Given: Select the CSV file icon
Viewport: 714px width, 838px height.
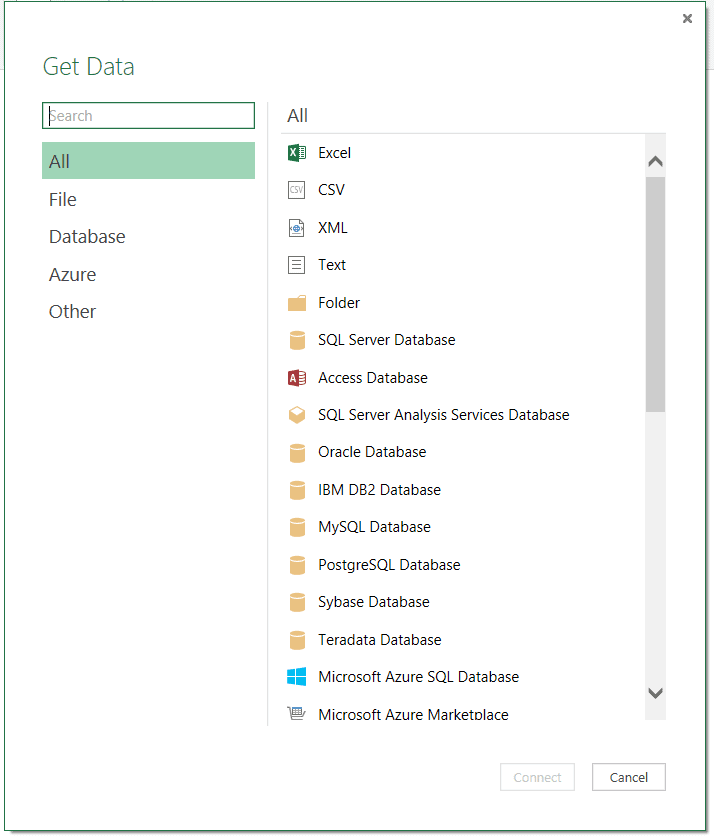Looking at the screenshot, I should pos(296,190).
